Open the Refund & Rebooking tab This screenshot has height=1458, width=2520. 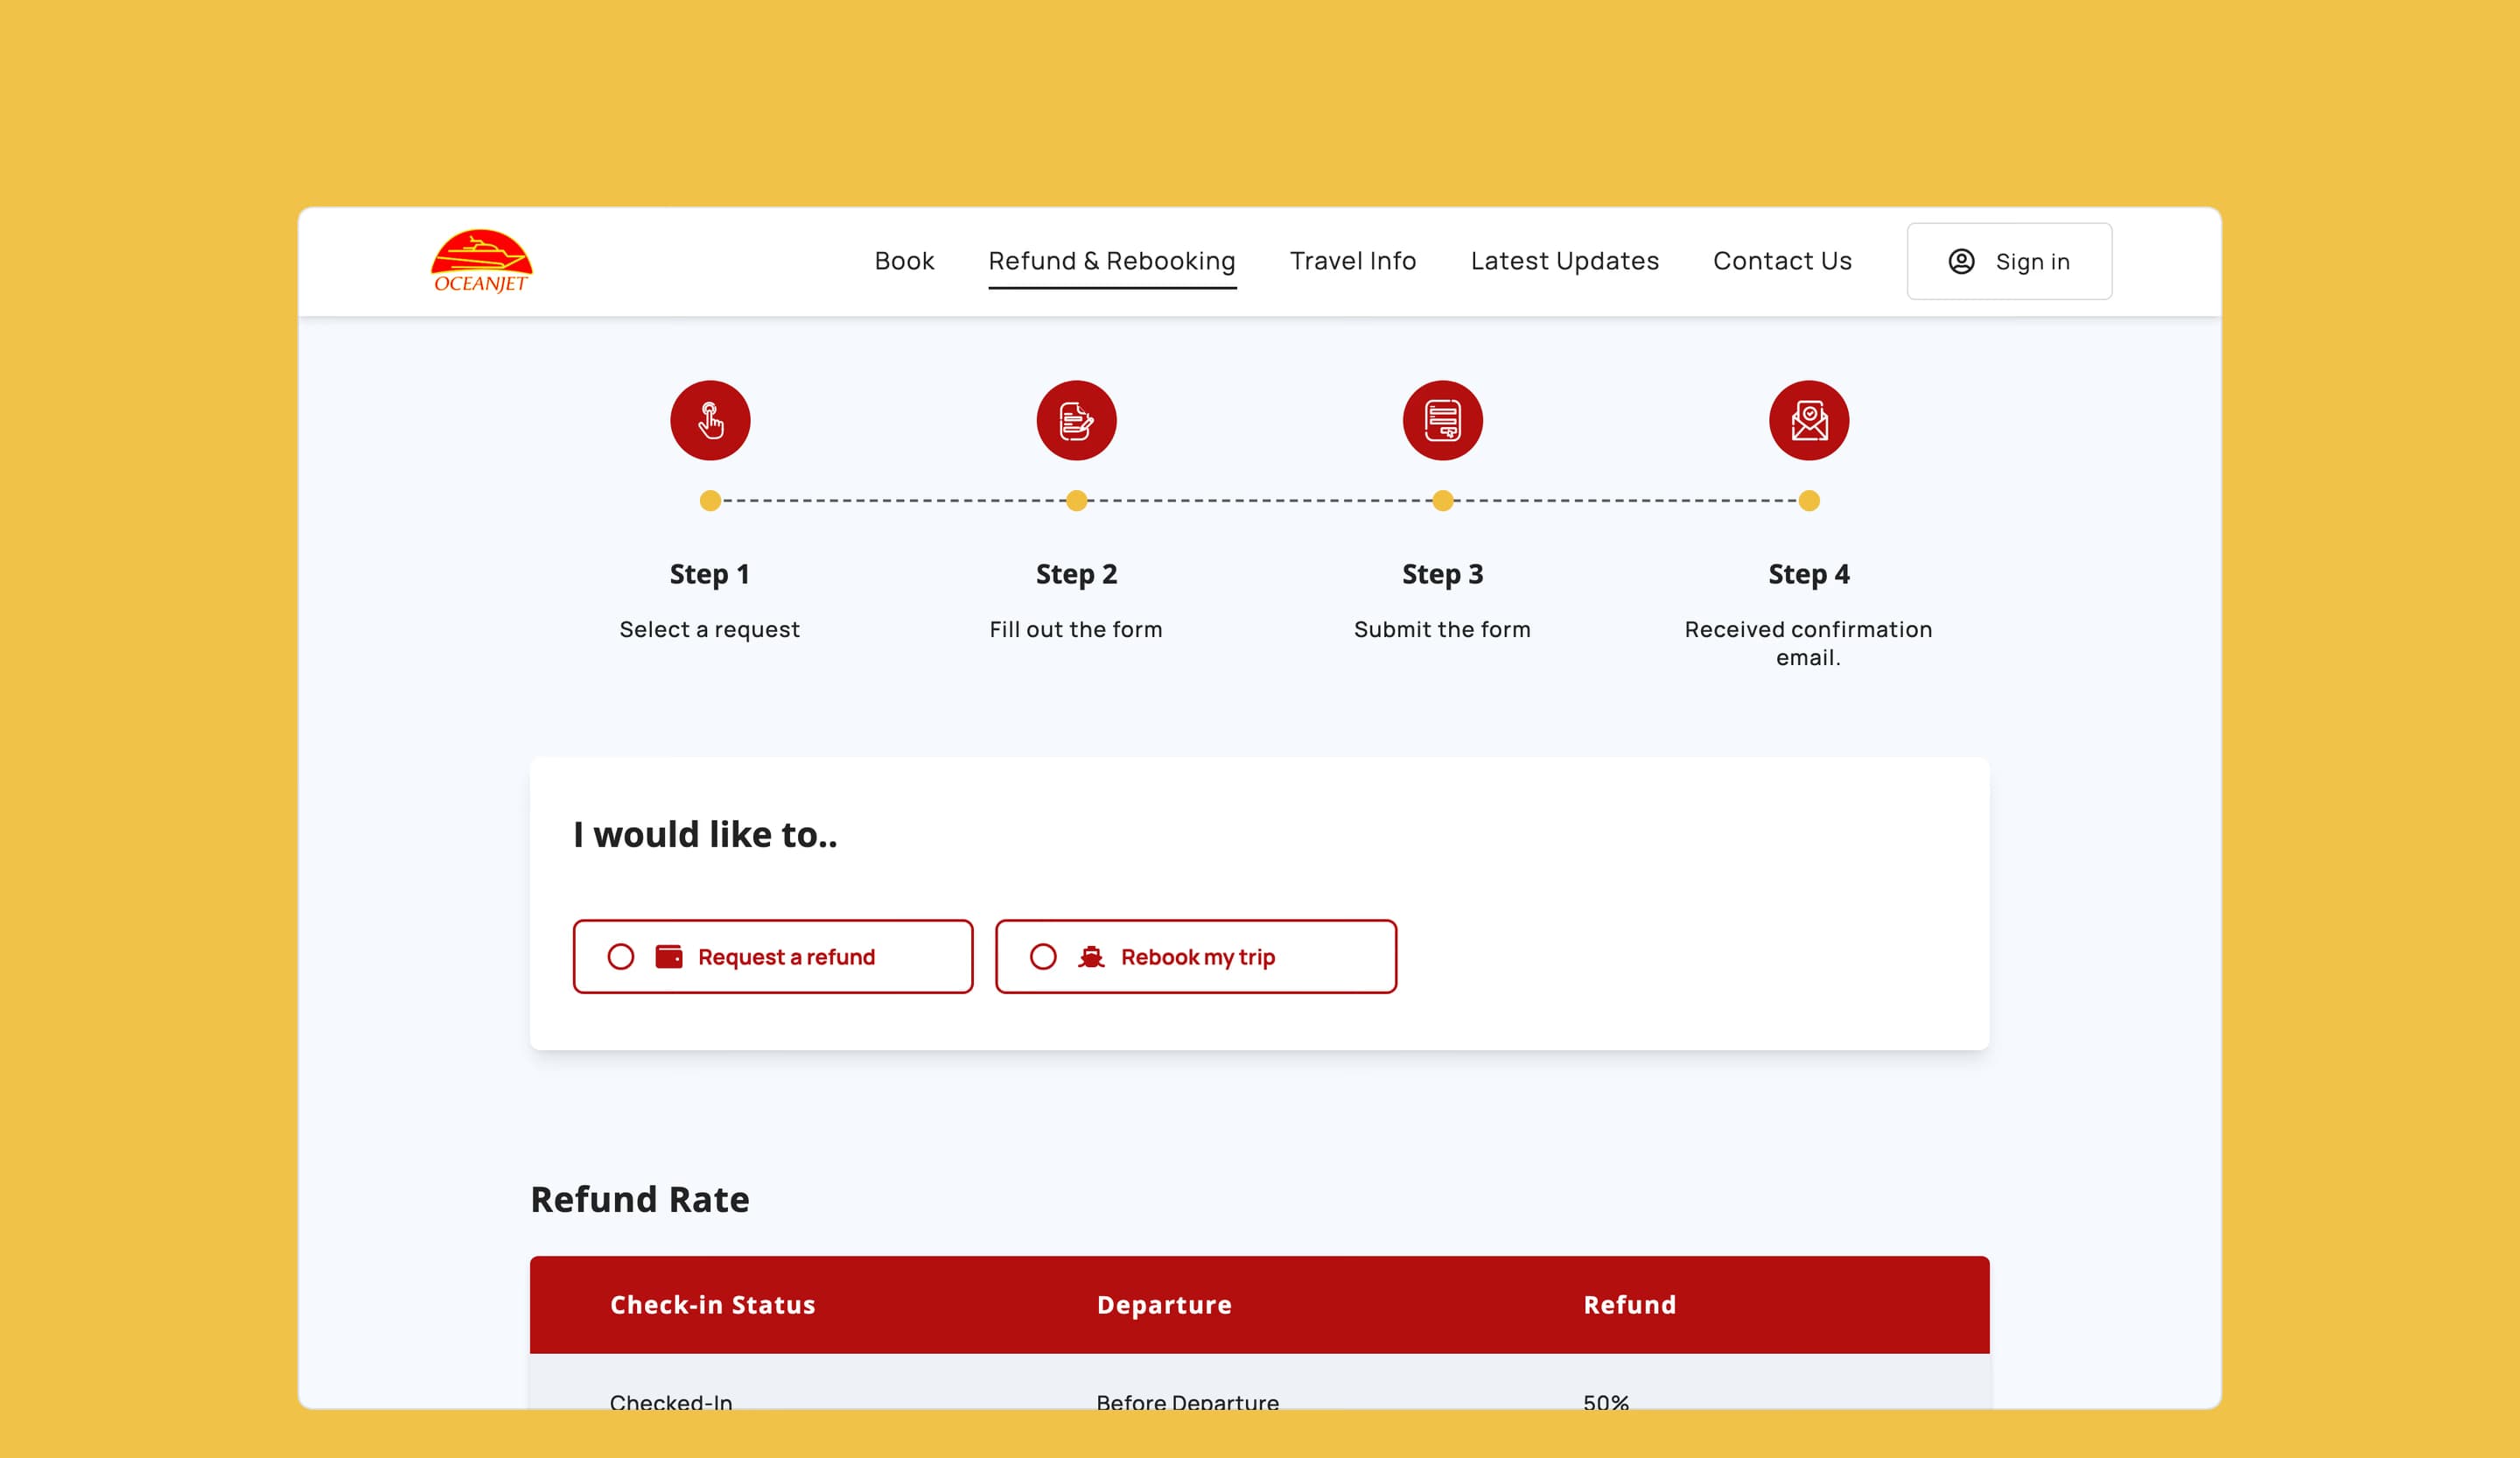1112,261
